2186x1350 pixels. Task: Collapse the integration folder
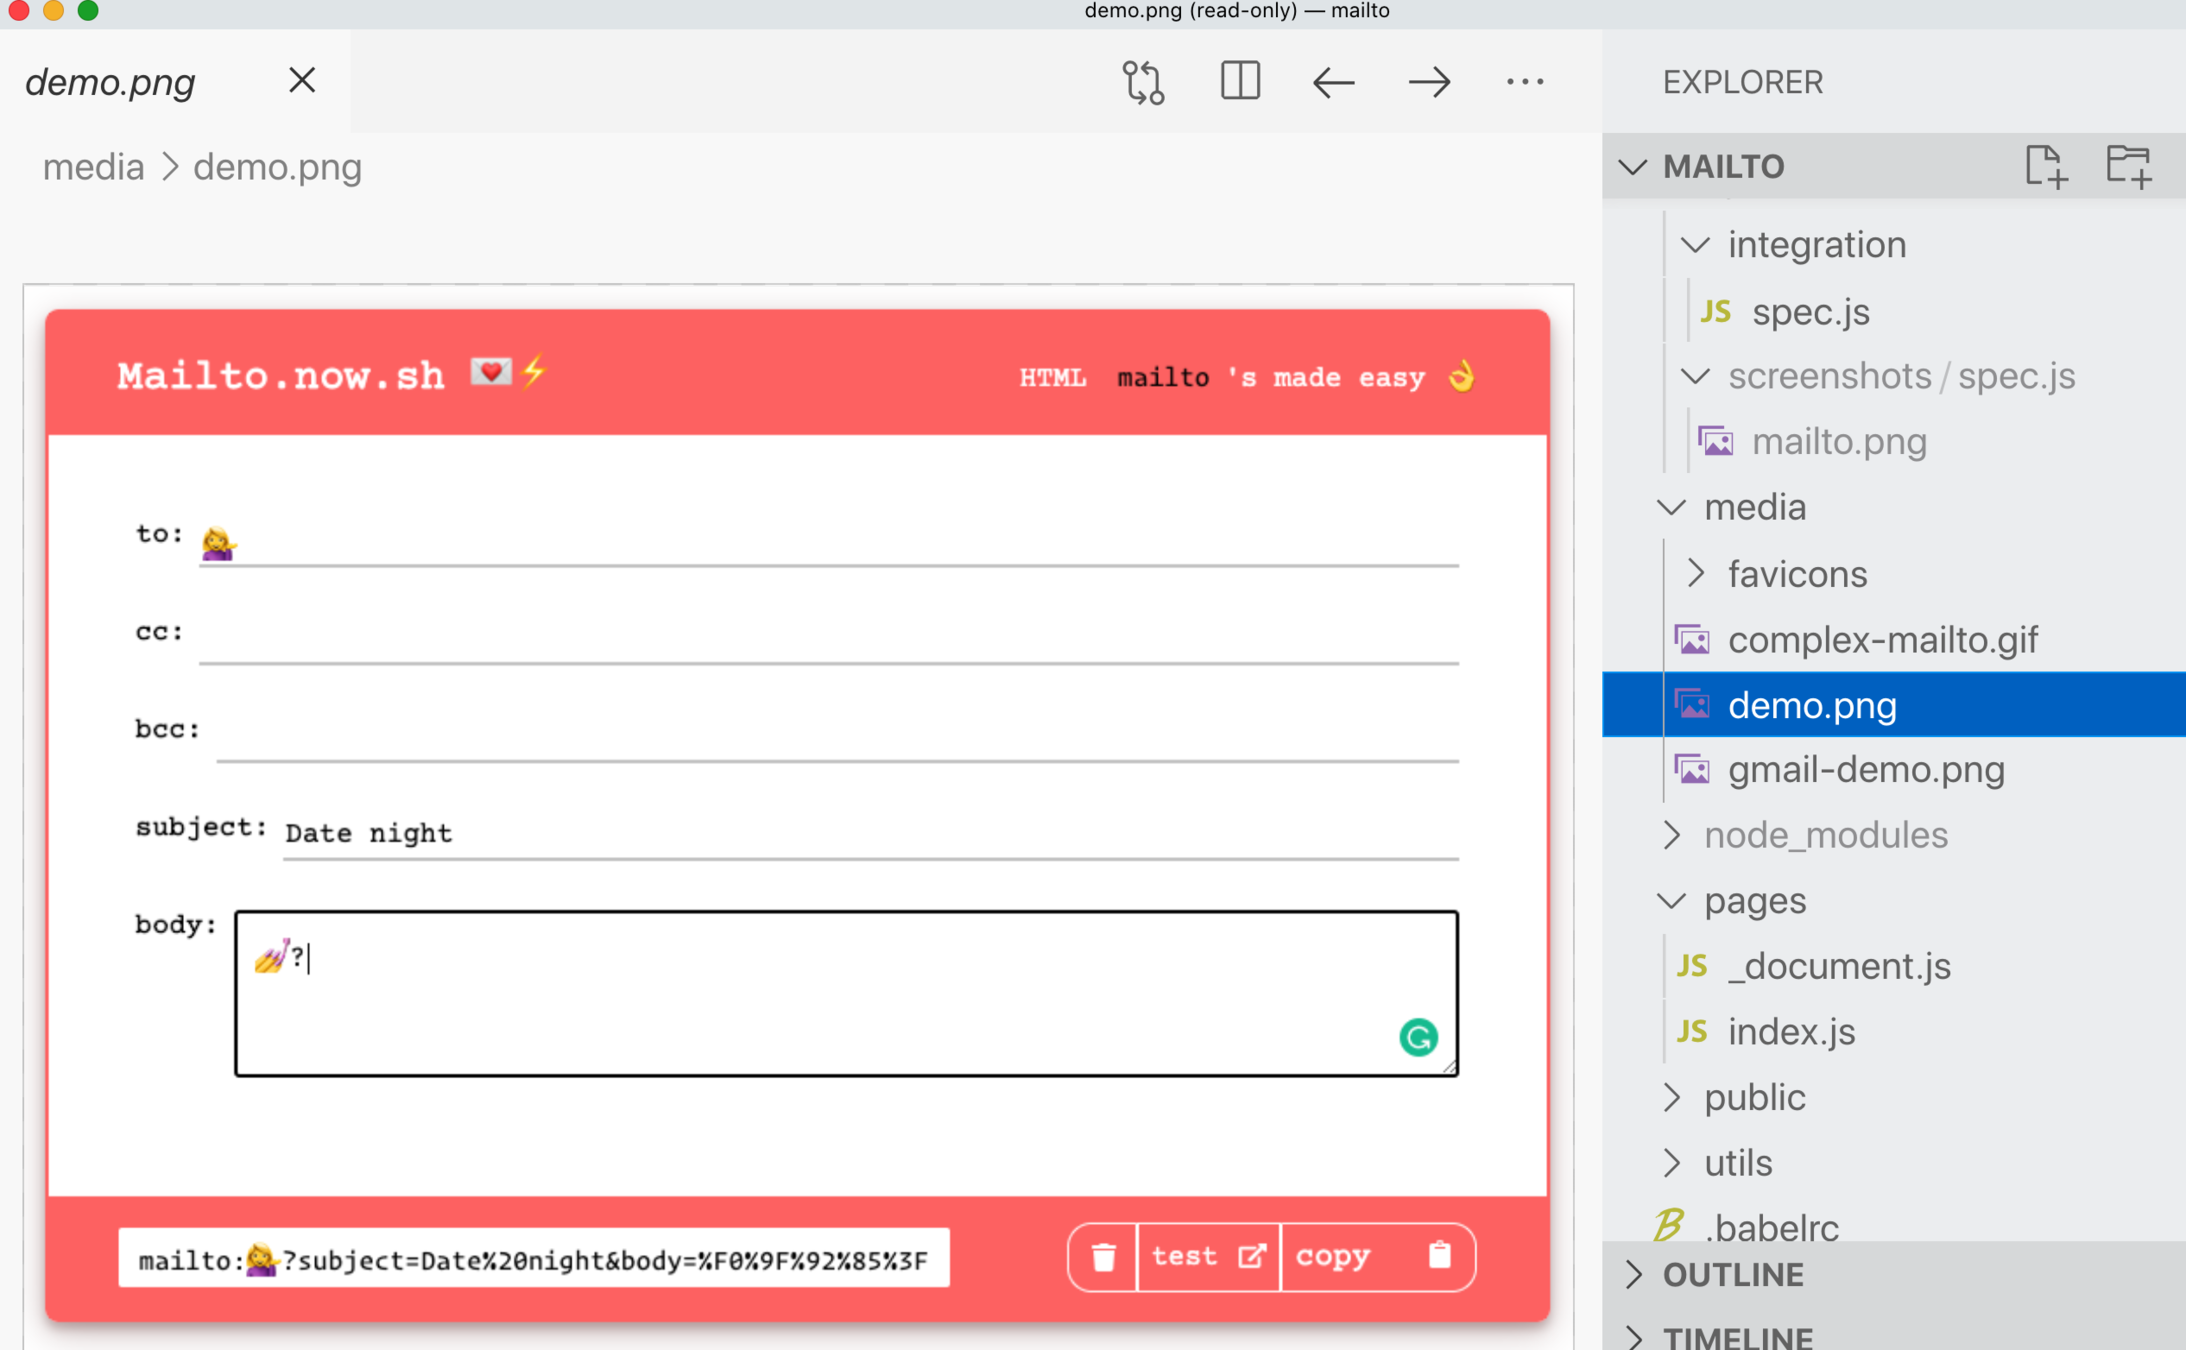pyautogui.click(x=1695, y=245)
